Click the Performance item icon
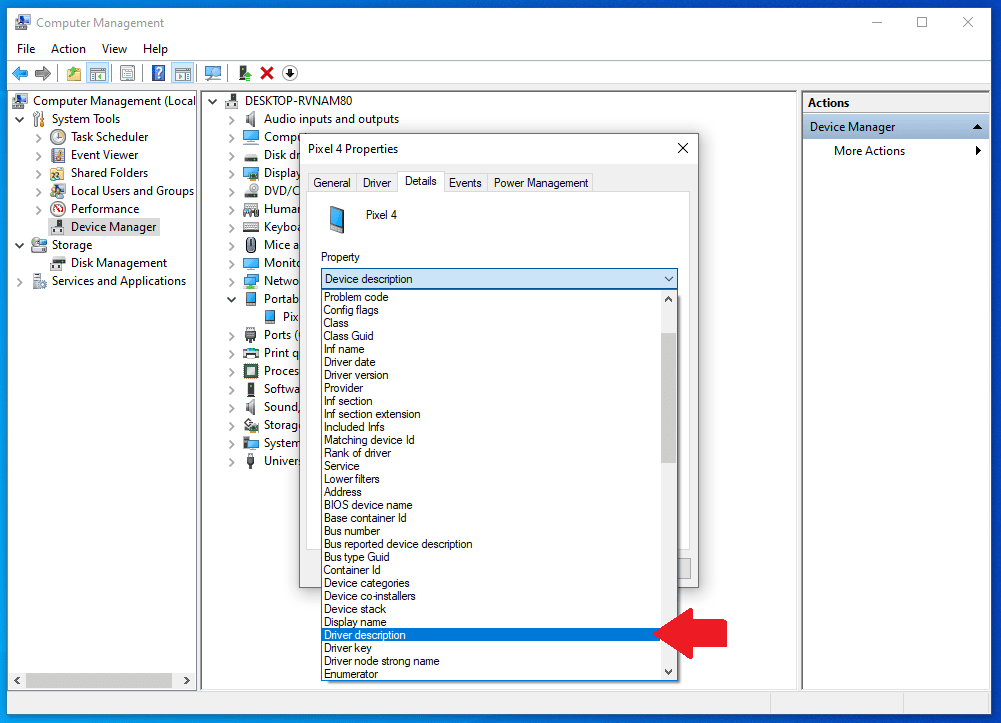 coord(58,209)
